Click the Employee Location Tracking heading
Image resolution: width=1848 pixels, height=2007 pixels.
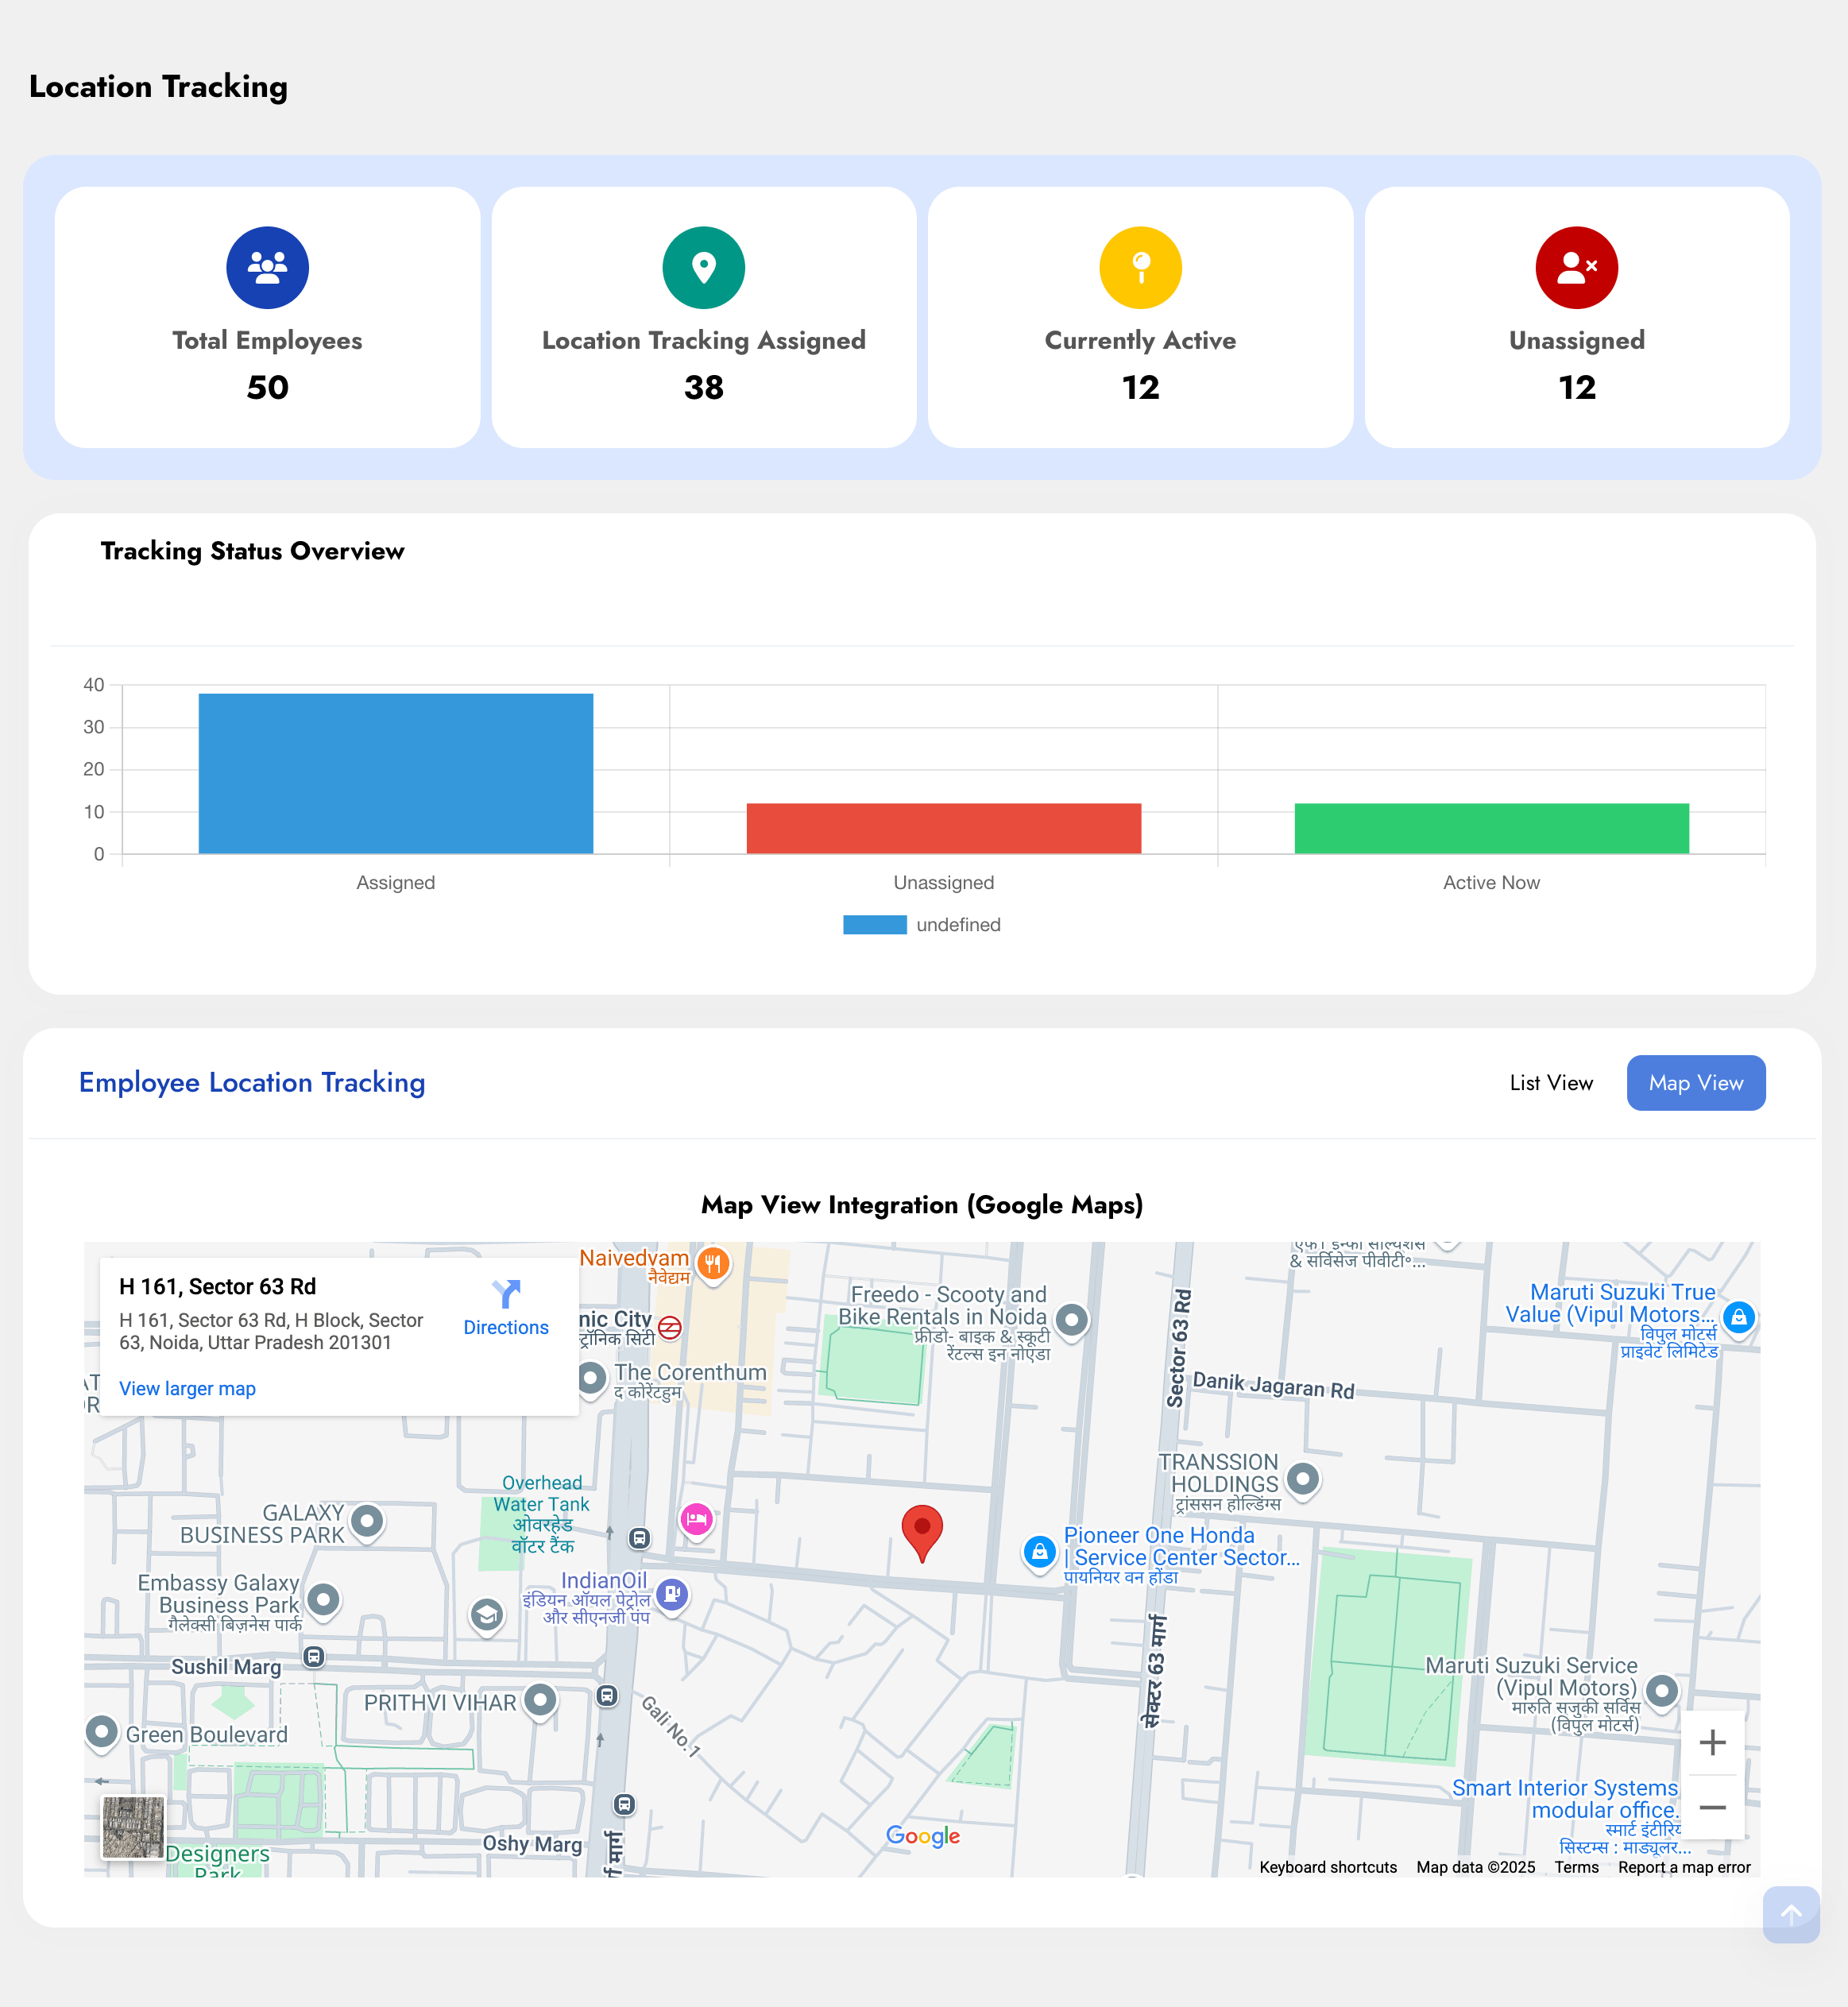(252, 1082)
